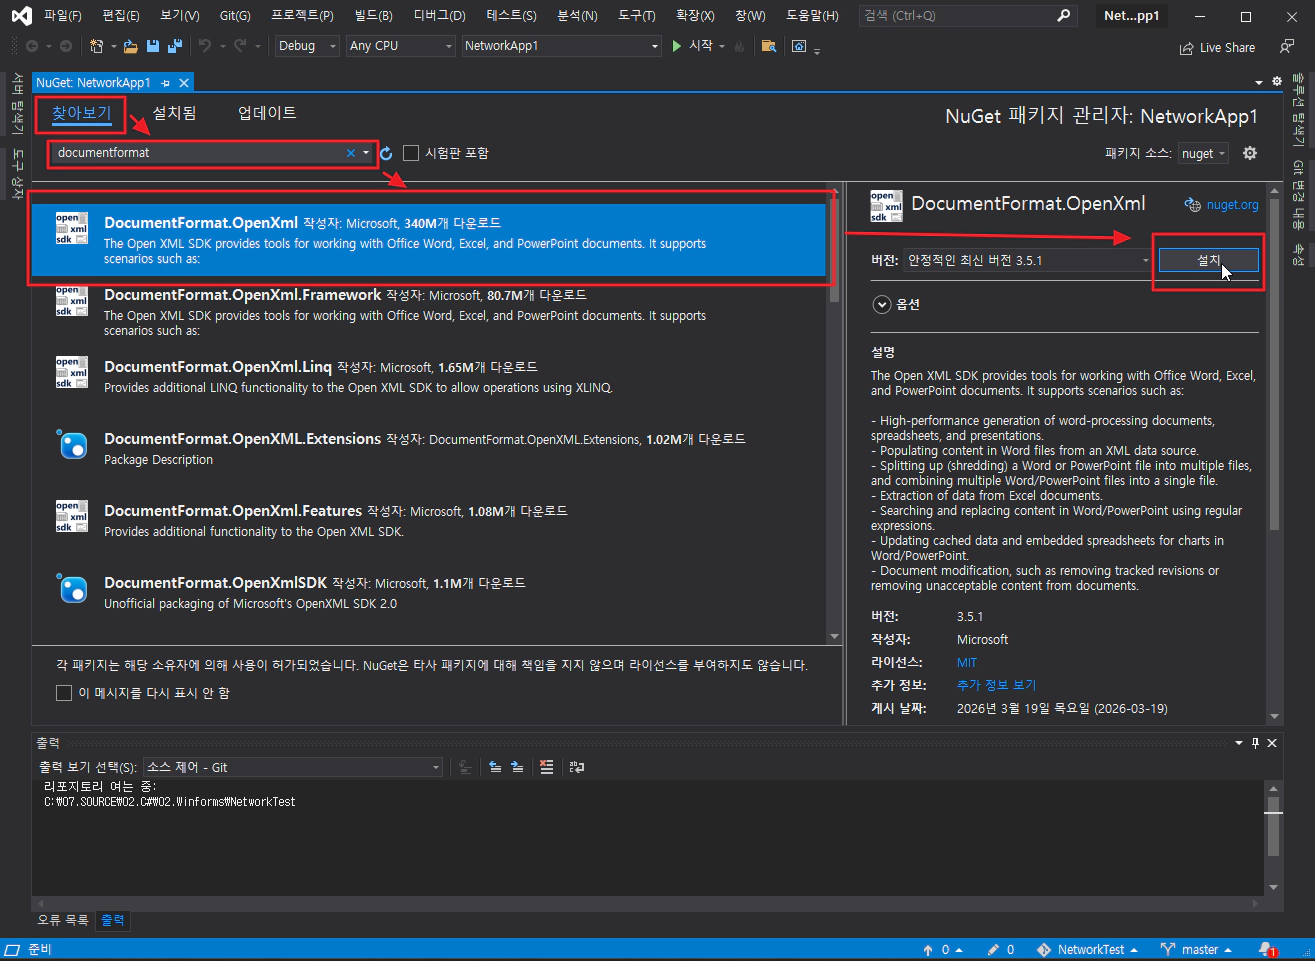The height and width of the screenshot is (961, 1315).
Task: Switch to the Installed (설치됨) tab
Action: (174, 113)
